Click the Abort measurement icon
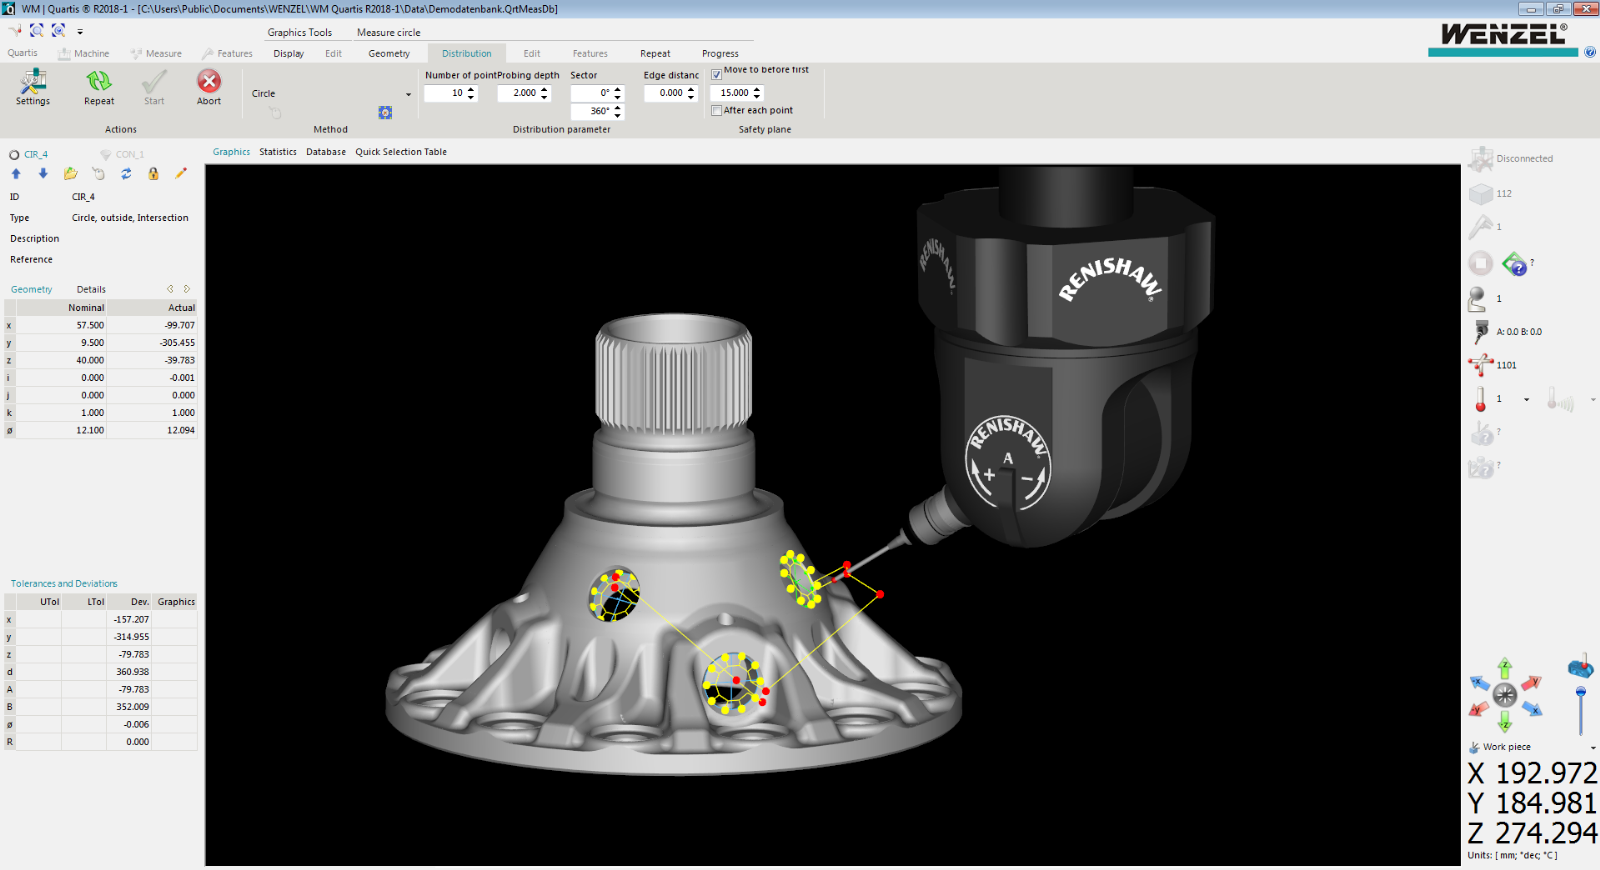The height and width of the screenshot is (870, 1600). point(208,82)
